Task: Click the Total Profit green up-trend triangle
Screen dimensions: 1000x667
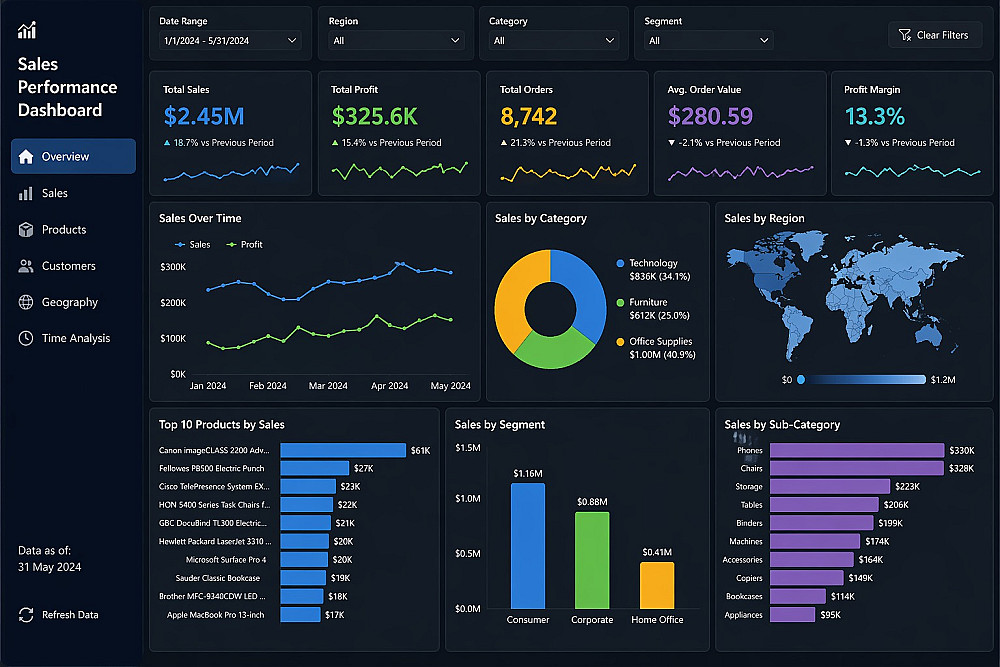Action: point(335,143)
